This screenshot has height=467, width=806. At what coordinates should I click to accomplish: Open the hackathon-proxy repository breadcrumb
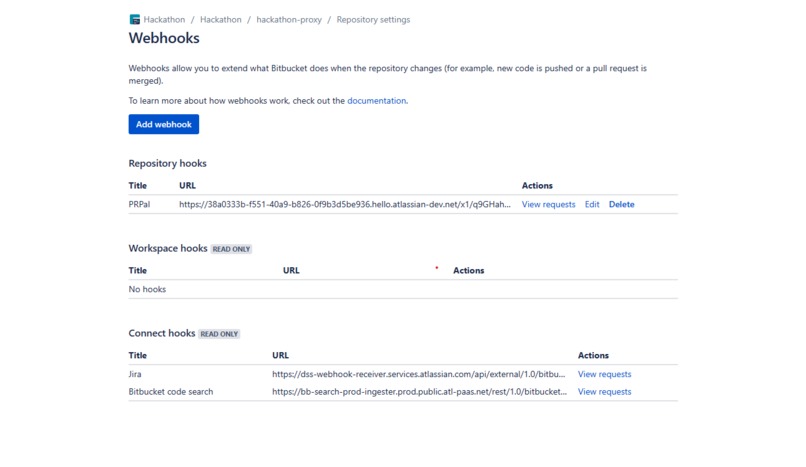tap(288, 19)
